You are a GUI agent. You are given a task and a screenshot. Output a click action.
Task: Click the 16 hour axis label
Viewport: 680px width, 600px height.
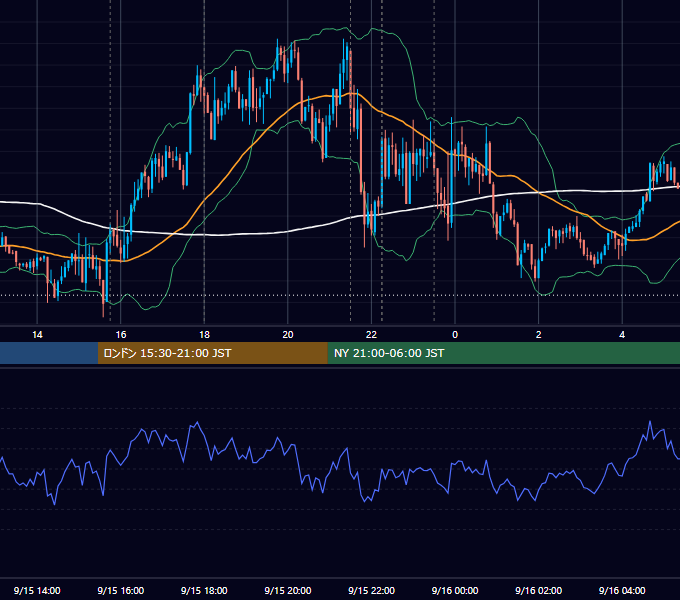point(121,335)
